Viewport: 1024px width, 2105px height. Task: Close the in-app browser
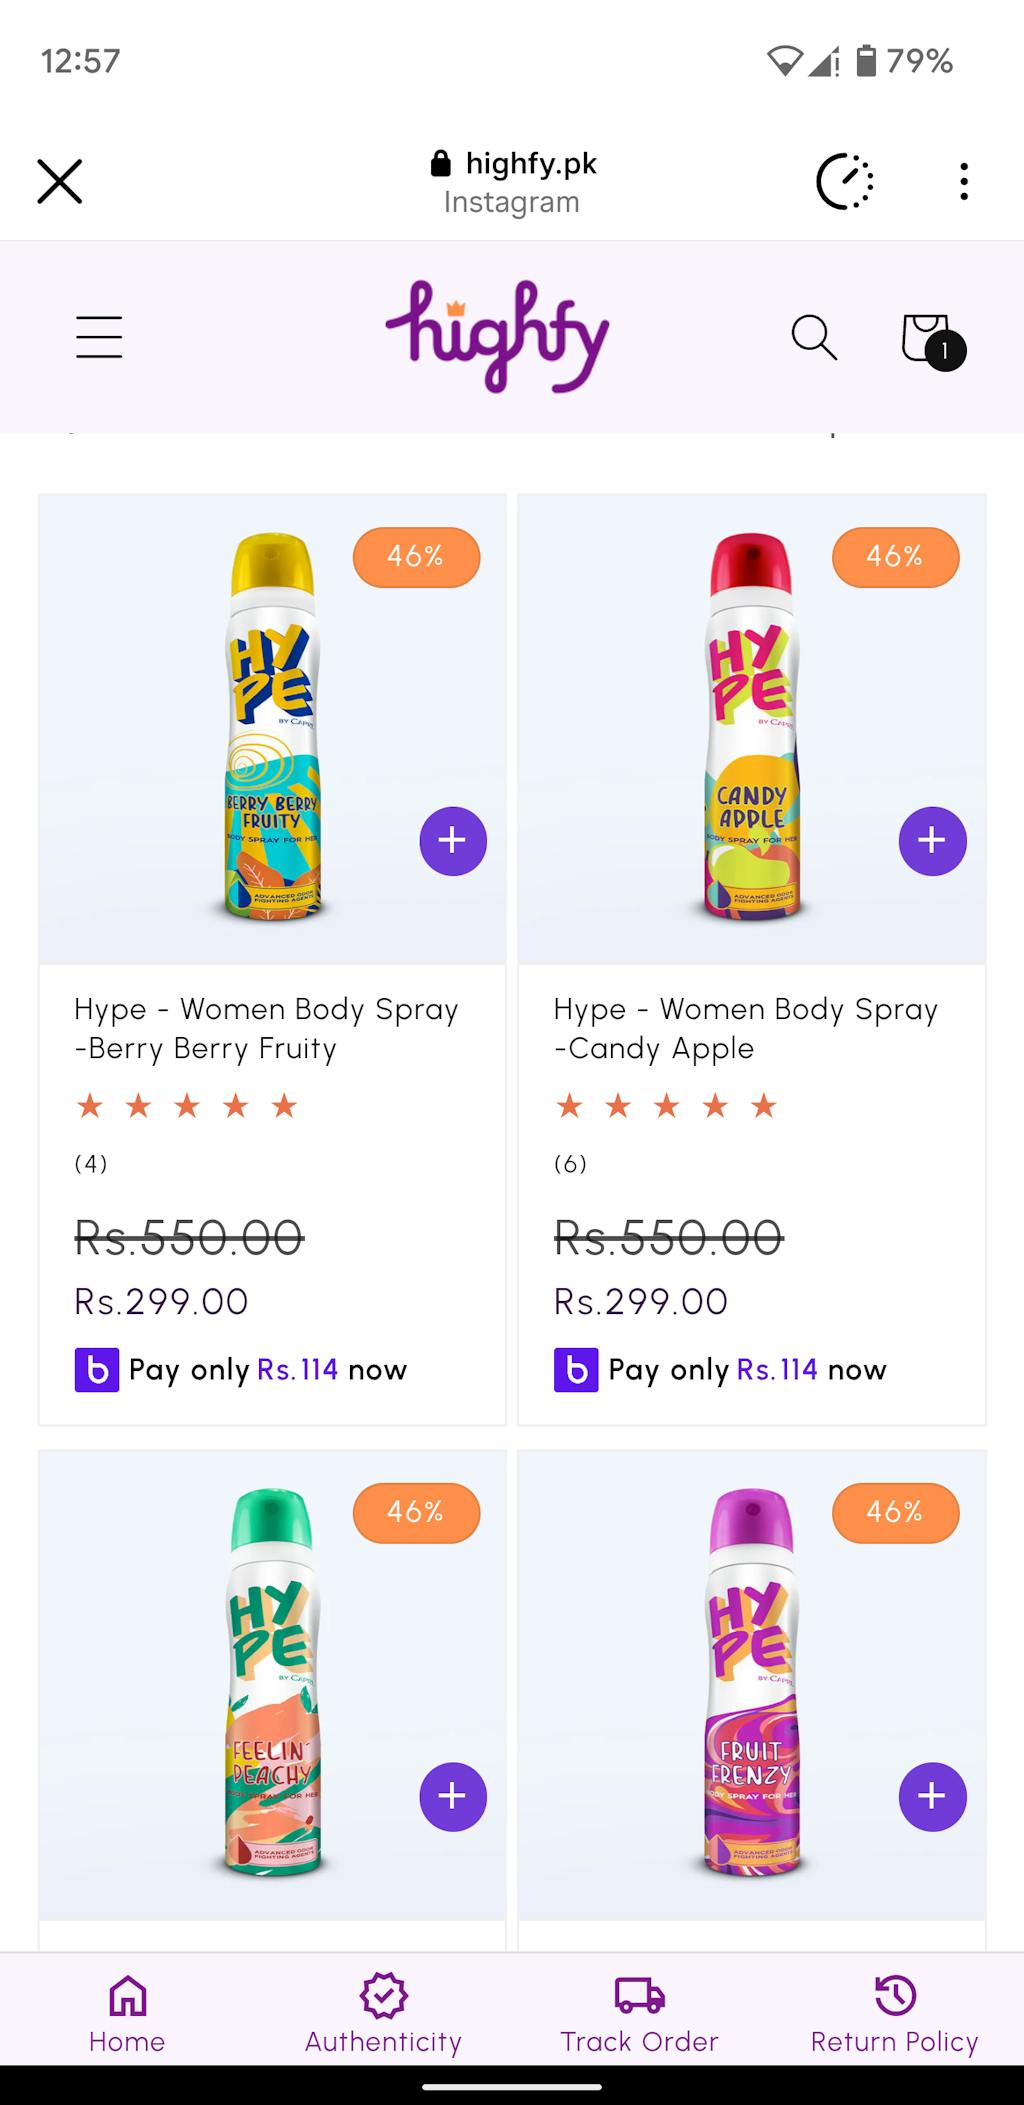click(60, 182)
